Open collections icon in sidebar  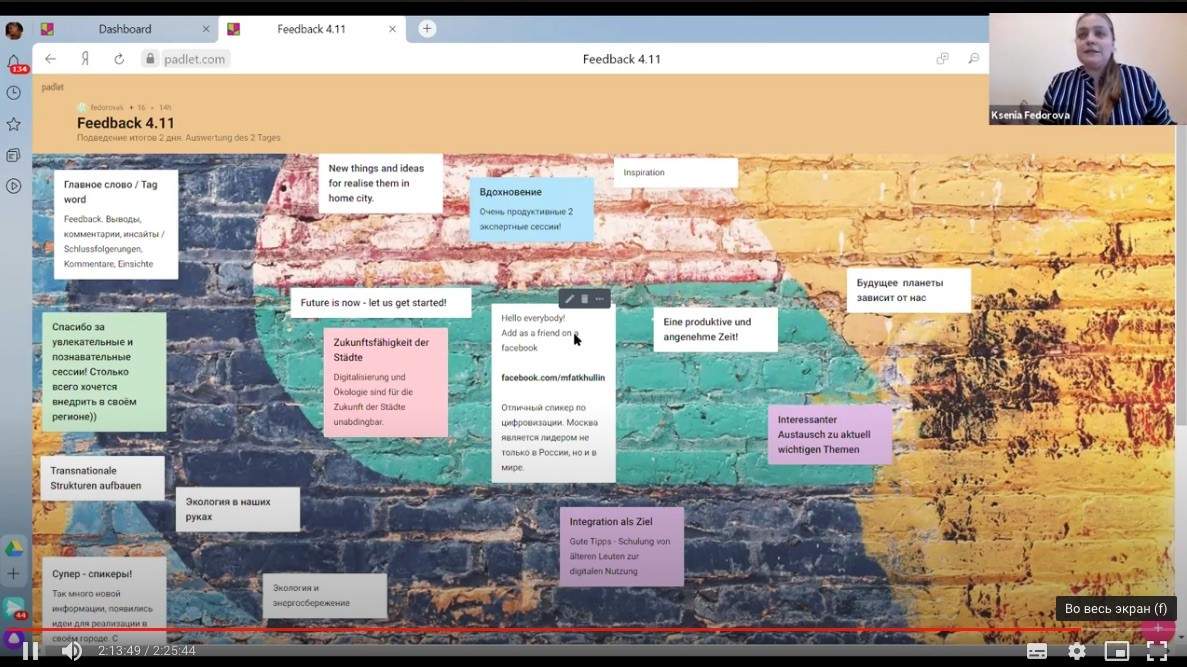14,155
